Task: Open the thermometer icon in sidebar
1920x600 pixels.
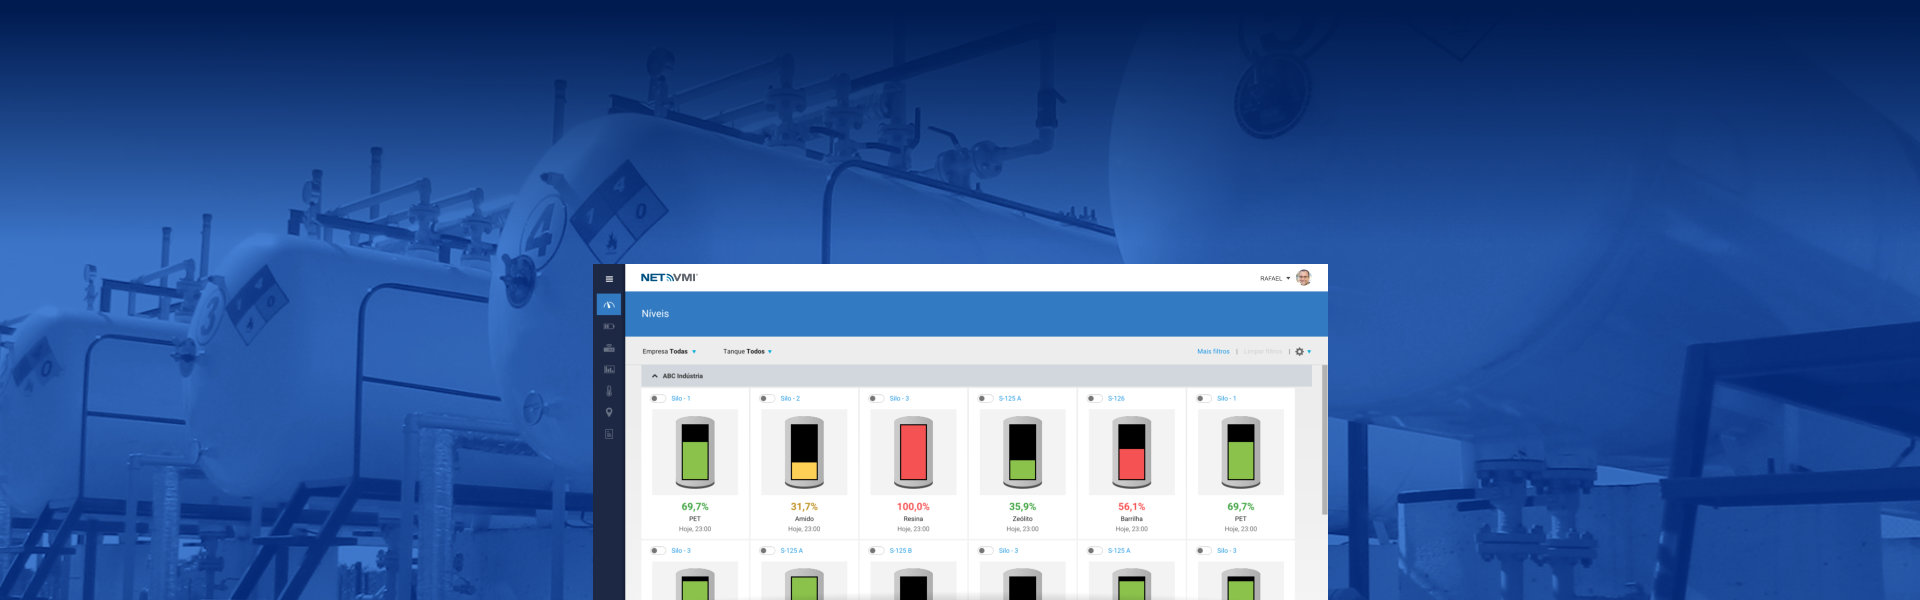Action: pyautogui.click(x=609, y=391)
